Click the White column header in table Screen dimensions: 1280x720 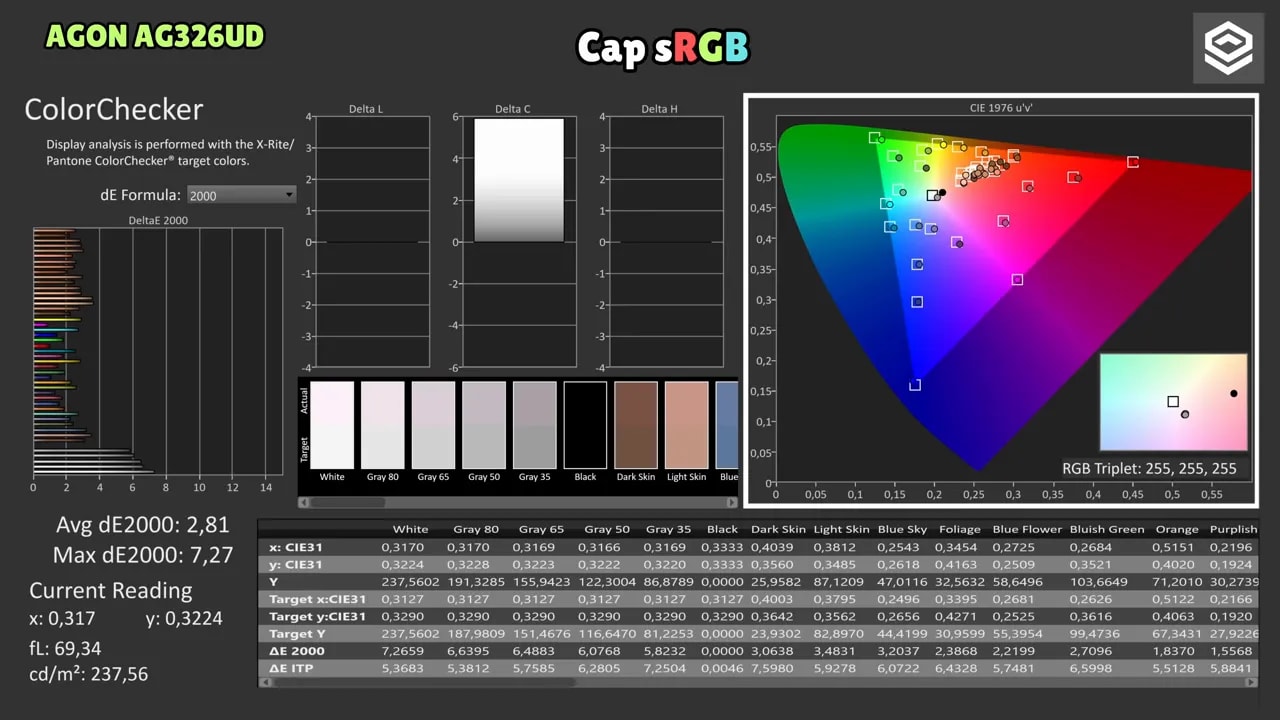pyautogui.click(x=410, y=530)
